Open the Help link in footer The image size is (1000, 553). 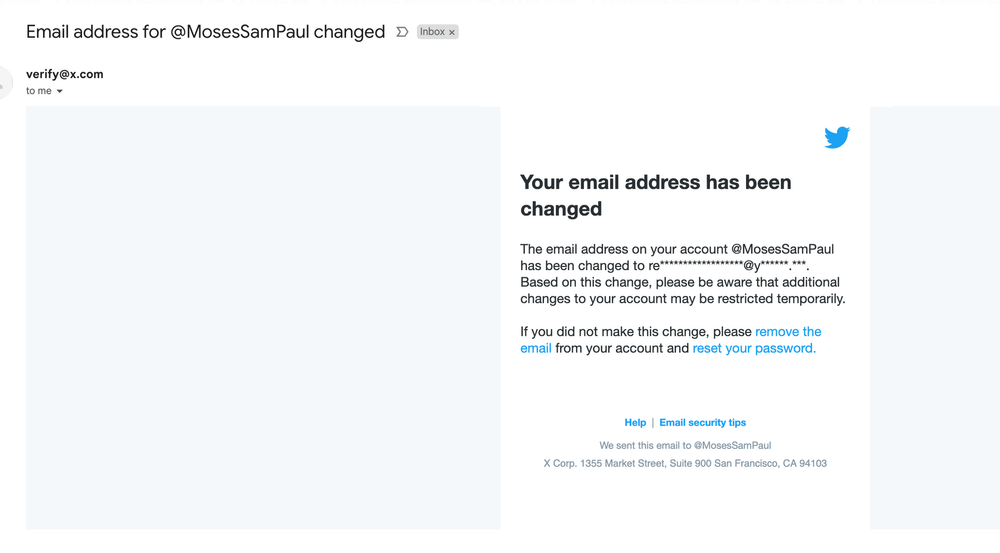(635, 422)
